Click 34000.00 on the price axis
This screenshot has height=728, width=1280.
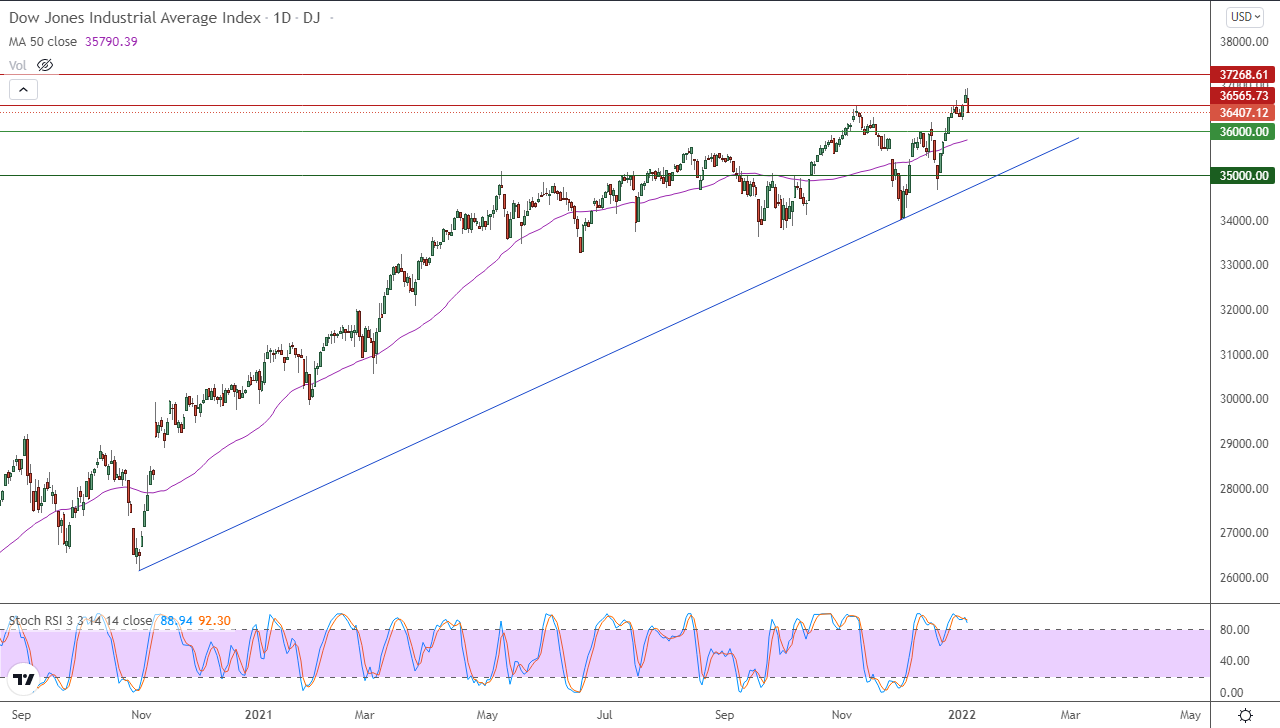[x=1244, y=221]
